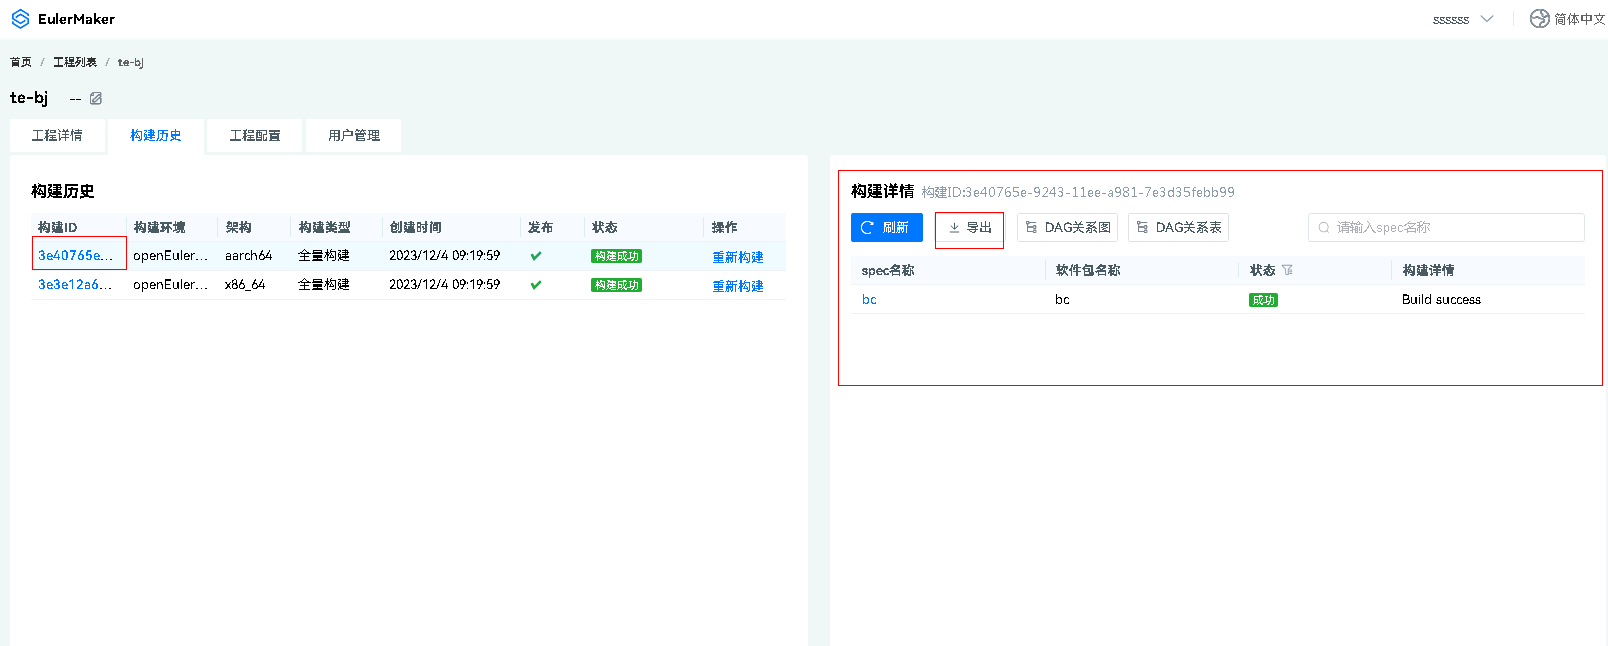Viewport: 1608px width, 646px height.
Task: Open the DAG关系图 view
Action: point(1067,228)
